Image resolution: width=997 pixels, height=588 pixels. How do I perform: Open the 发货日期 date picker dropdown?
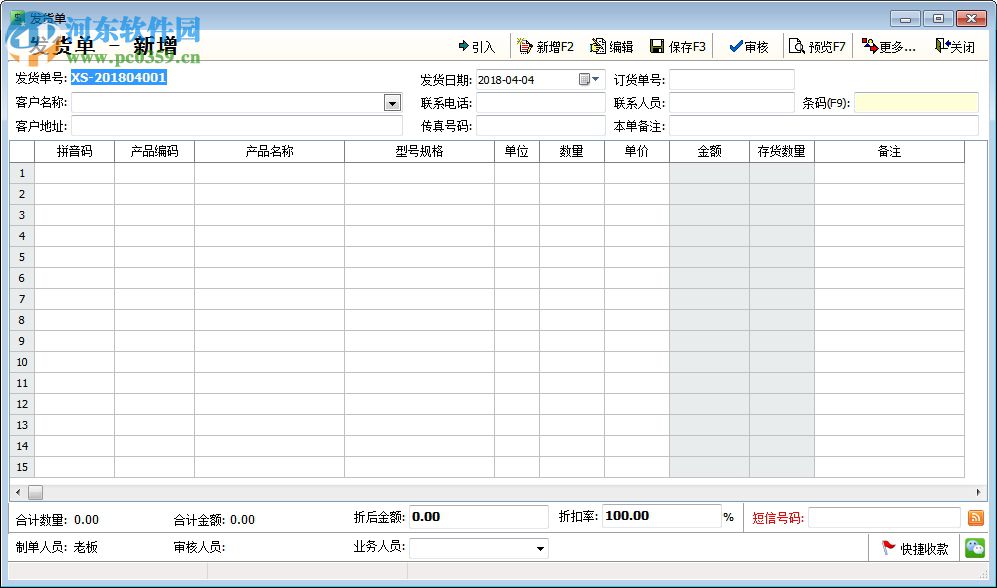(x=590, y=79)
